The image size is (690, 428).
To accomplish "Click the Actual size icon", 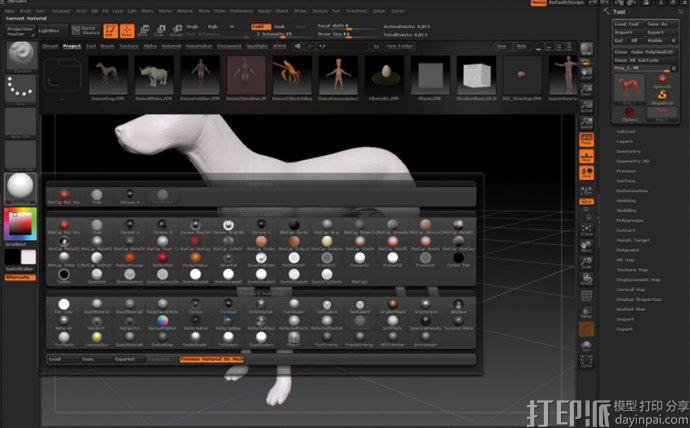I will coord(586,106).
